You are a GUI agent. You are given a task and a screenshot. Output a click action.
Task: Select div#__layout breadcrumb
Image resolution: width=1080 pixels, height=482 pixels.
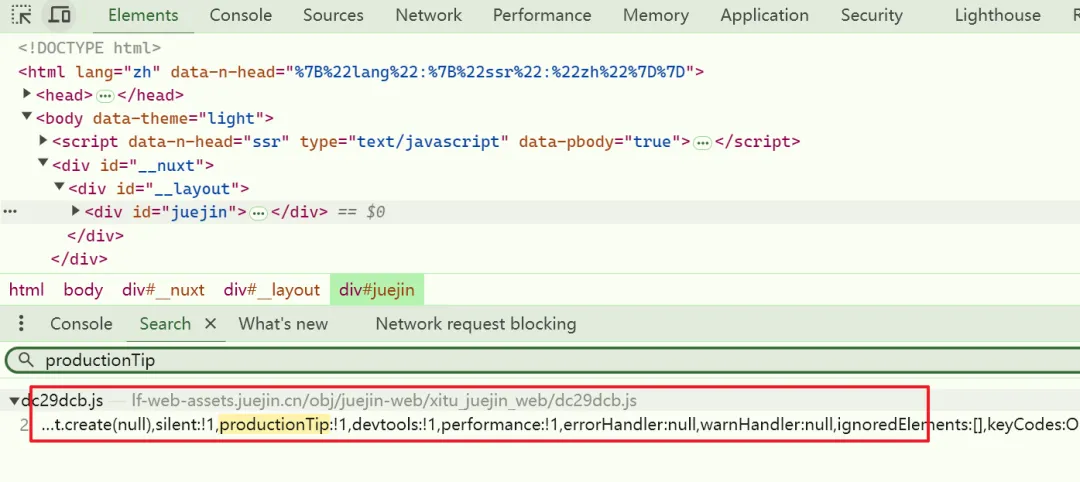pyautogui.click(x=271, y=290)
